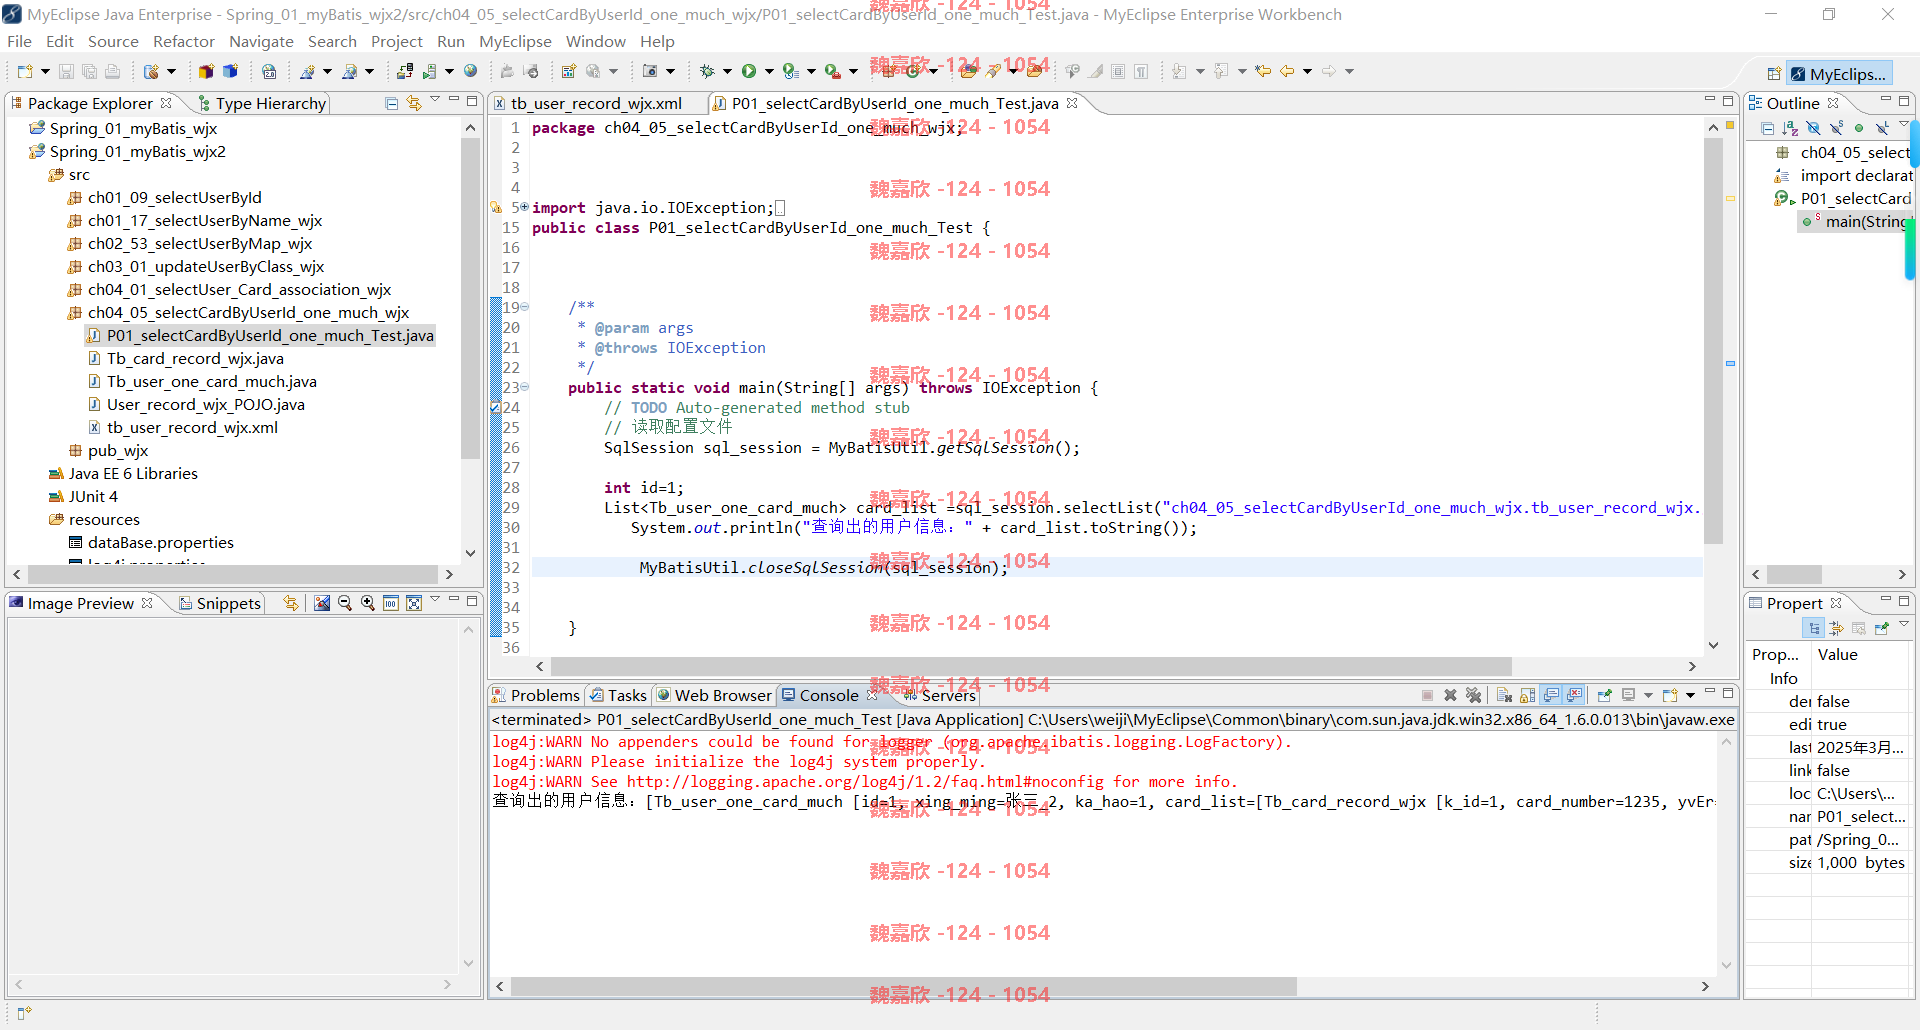Open the Refactor menu

184,41
